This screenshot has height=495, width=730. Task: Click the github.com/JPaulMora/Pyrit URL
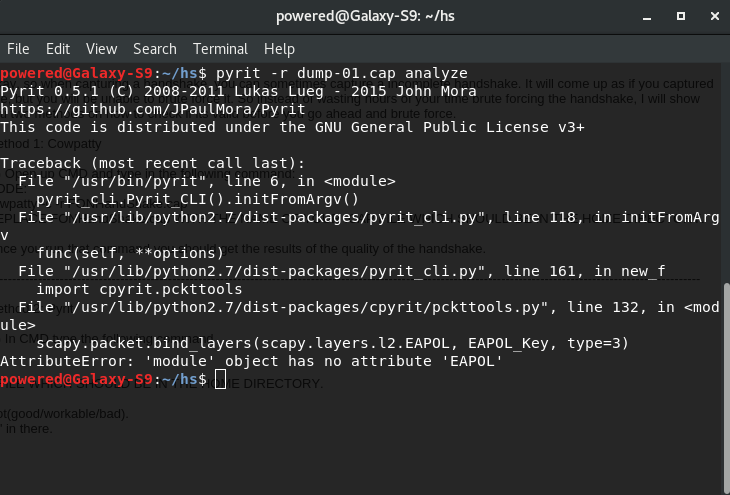pyautogui.click(x=153, y=109)
